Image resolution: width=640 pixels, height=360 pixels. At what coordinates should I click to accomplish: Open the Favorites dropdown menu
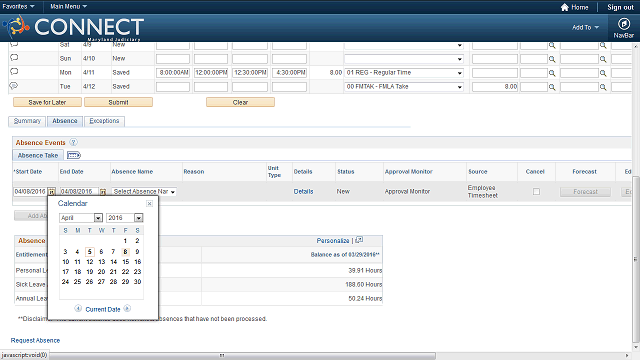pos(18,7)
